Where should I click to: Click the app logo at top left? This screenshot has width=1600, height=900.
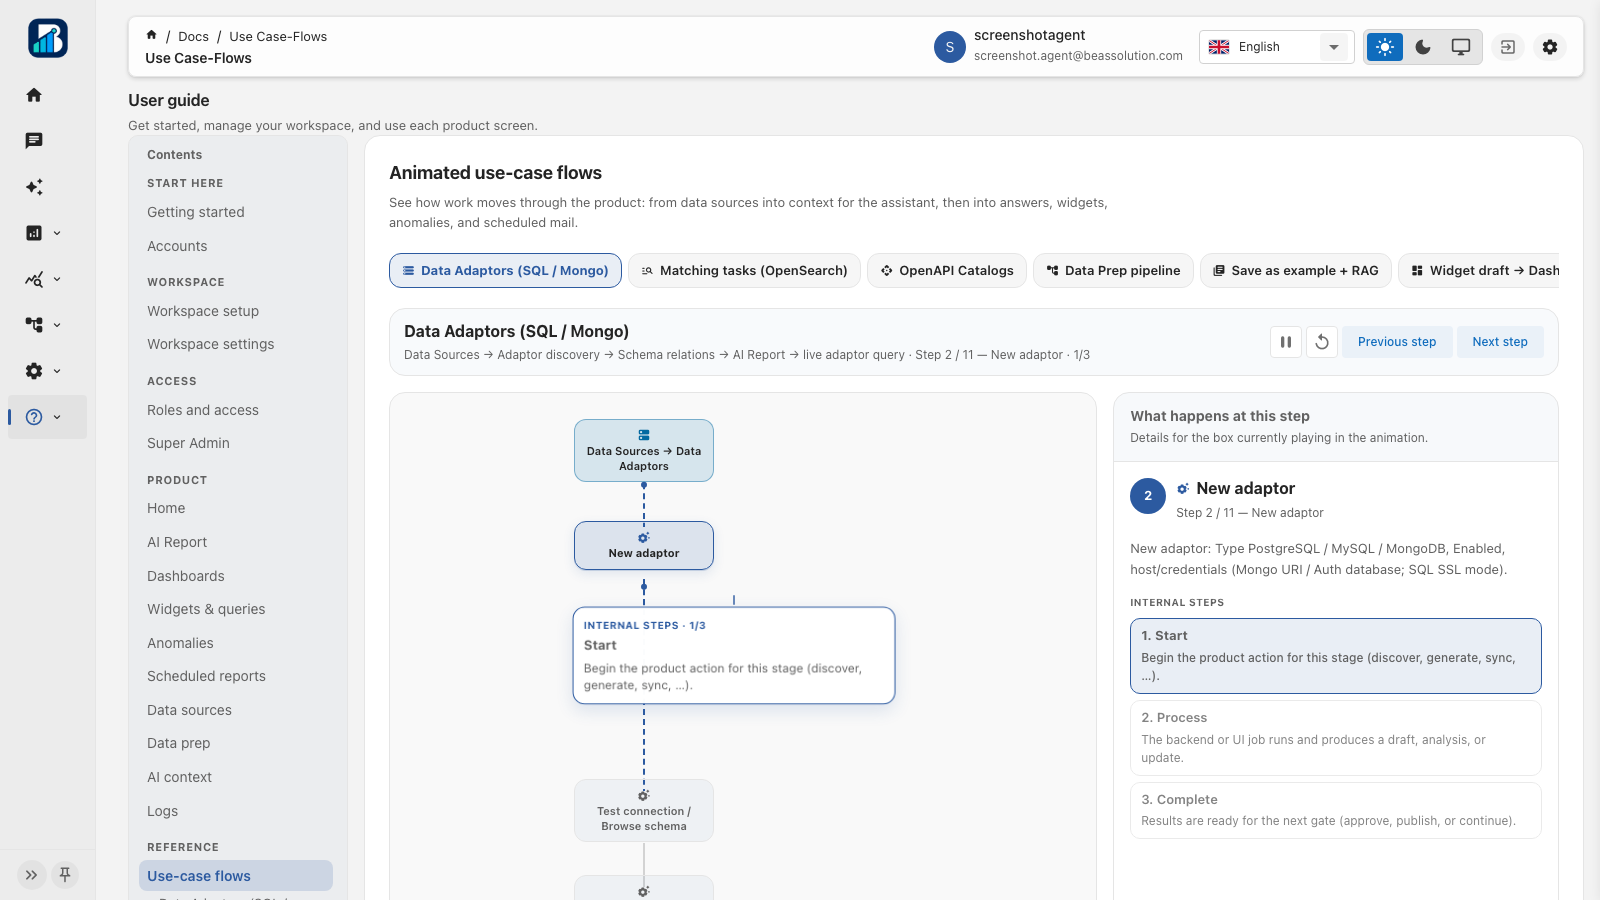pyautogui.click(x=48, y=38)
